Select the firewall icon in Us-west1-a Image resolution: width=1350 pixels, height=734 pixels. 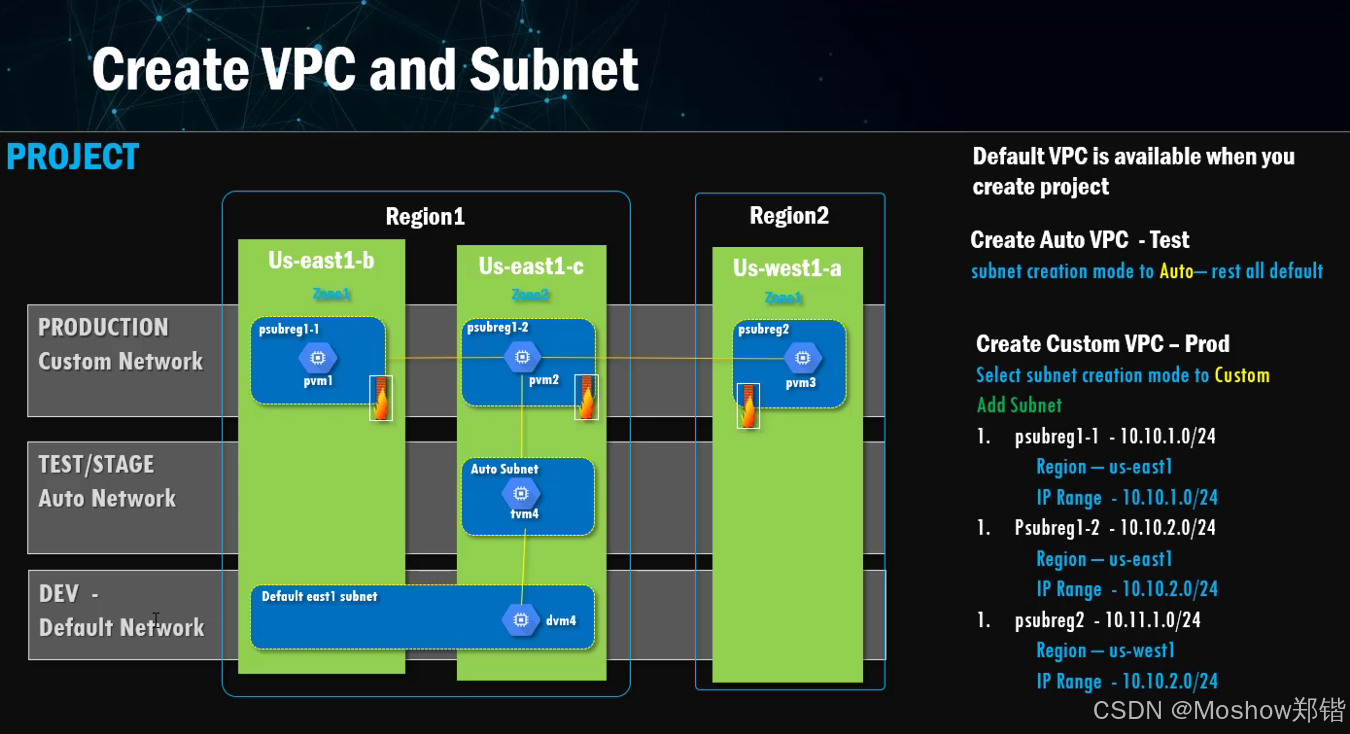pyautogui.click(x=749, y=406)
